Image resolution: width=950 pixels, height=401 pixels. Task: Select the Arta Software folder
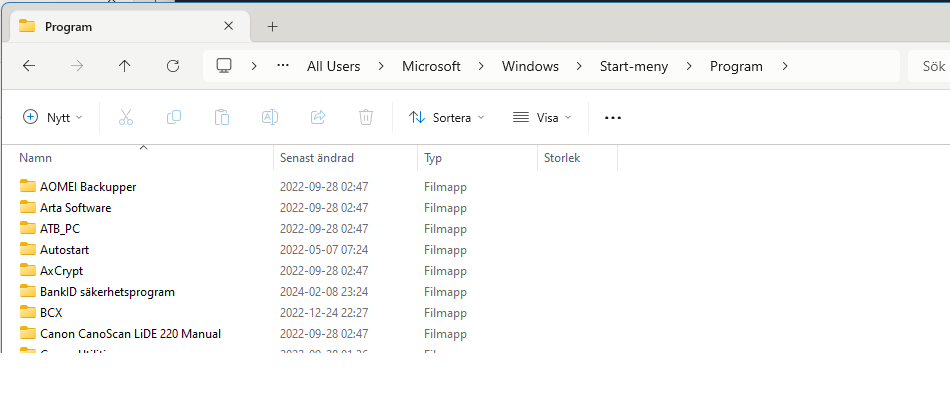tap(76, 208)
